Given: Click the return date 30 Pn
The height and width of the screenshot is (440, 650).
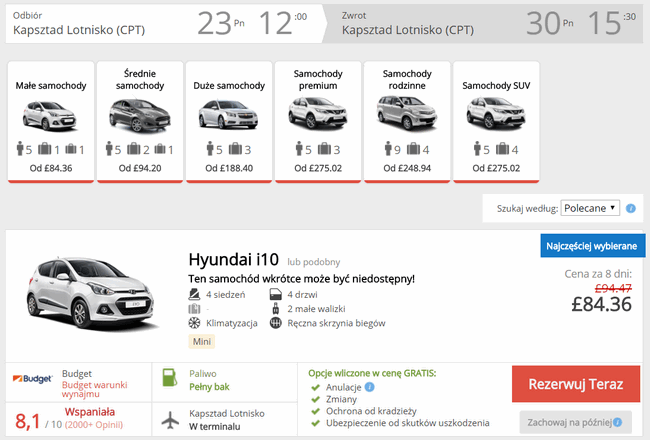Looking at the screenshot, I should pyautogui.click(x=550, y=23).
